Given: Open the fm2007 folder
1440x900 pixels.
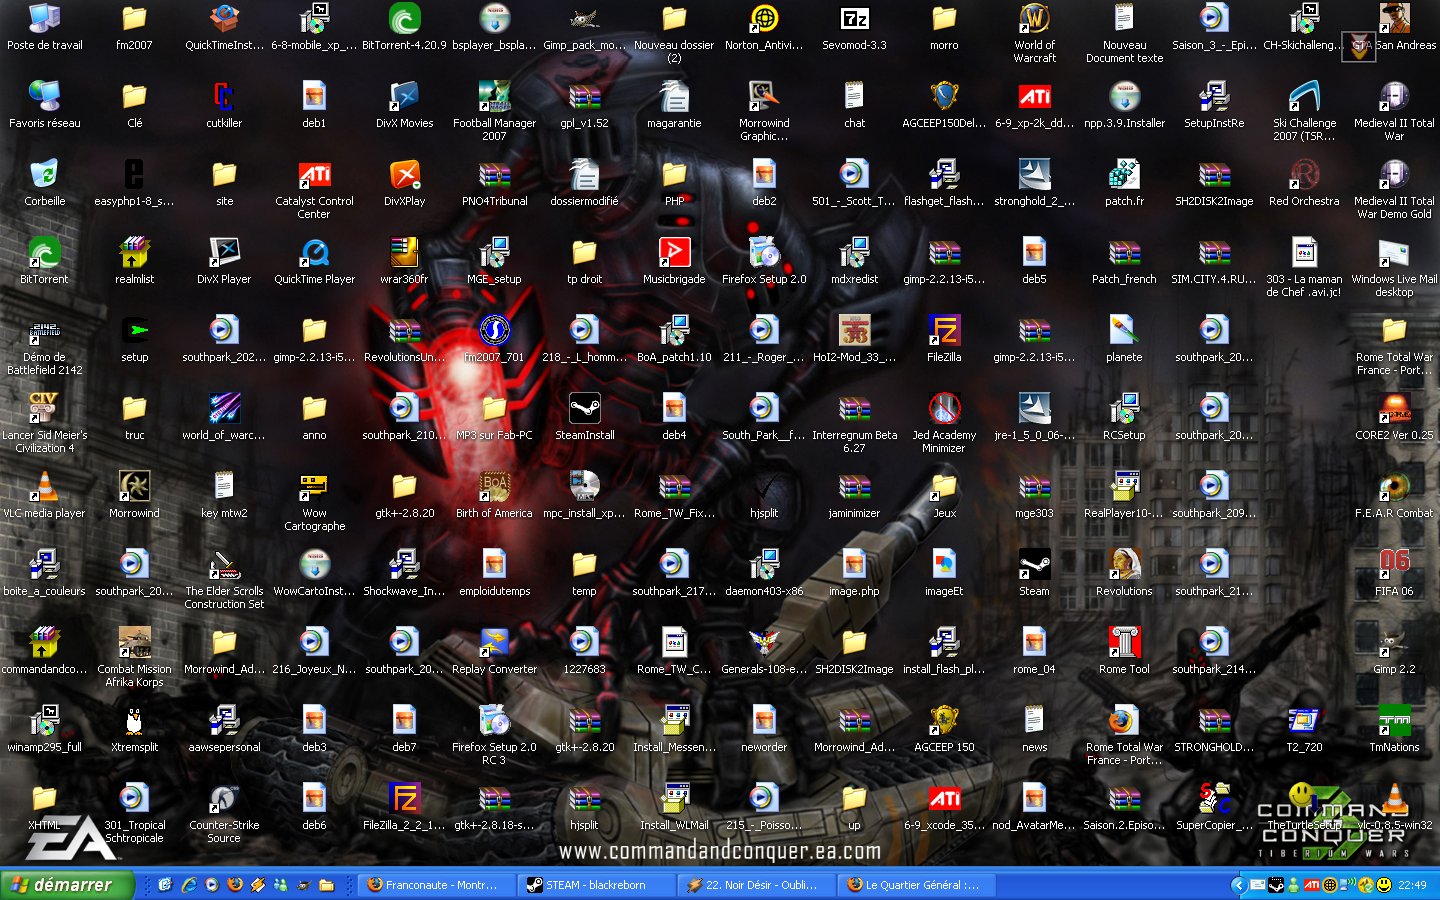Looking at the screenshot, I should [x=135, y=27].
